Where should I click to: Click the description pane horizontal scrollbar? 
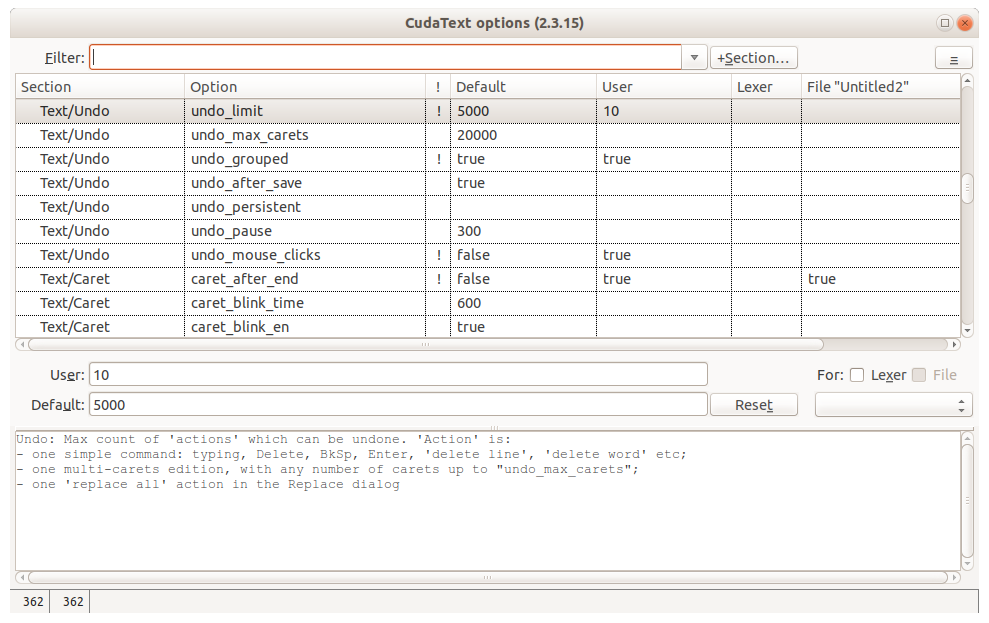tap(488, 577)
